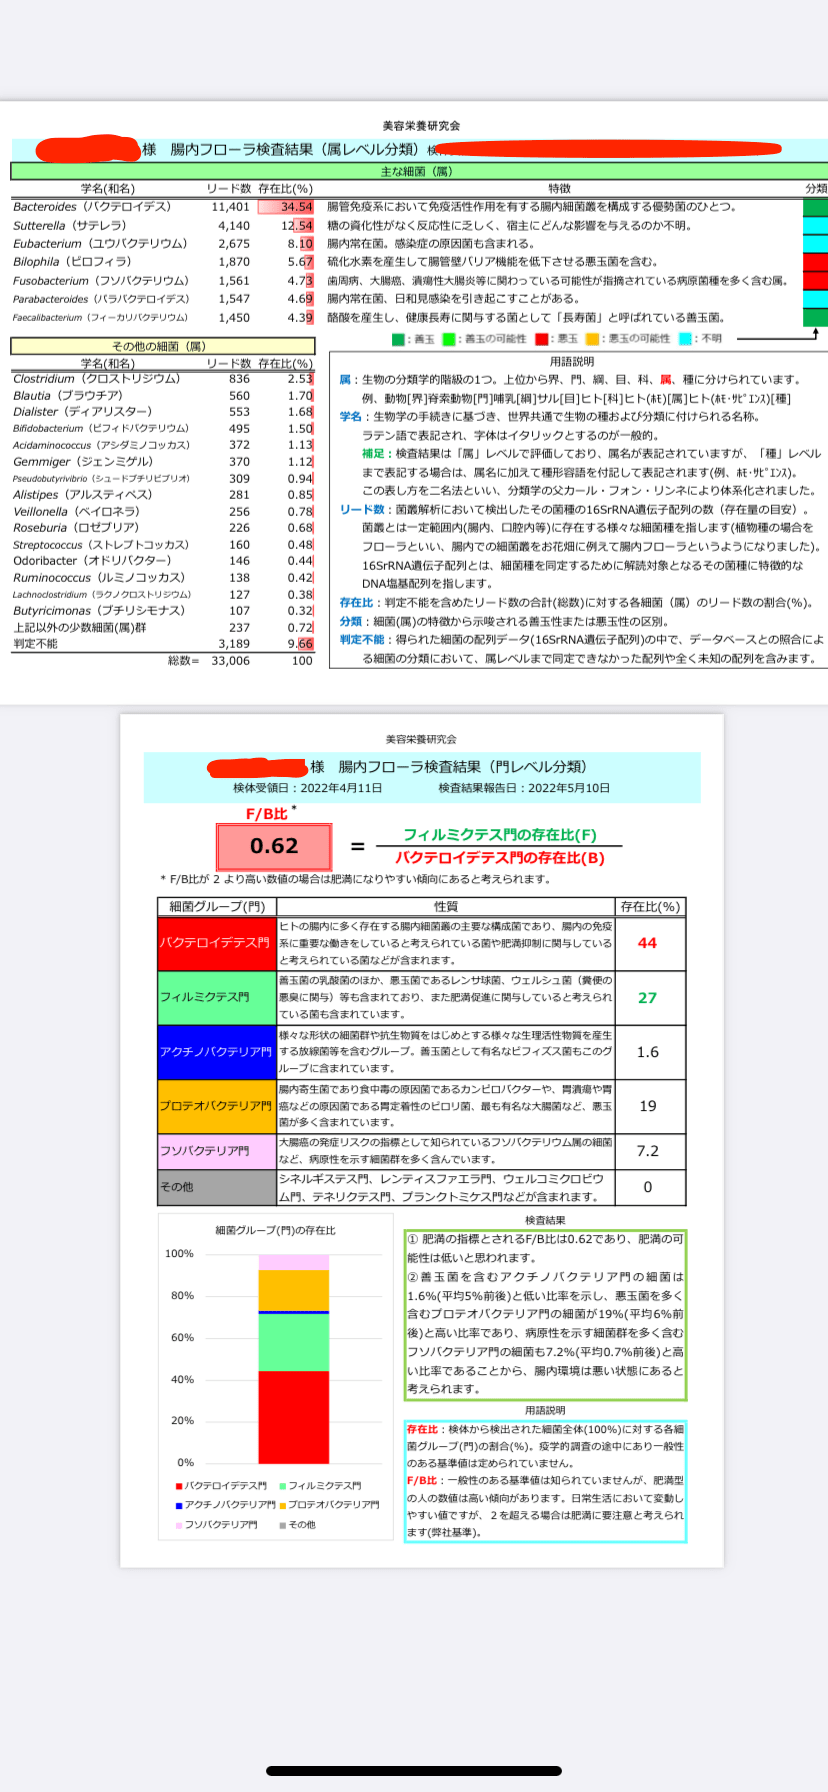Tap the green-bordered 検査結果 text box
Screen dimensions: 828x1792
[x=545, y=1314]
